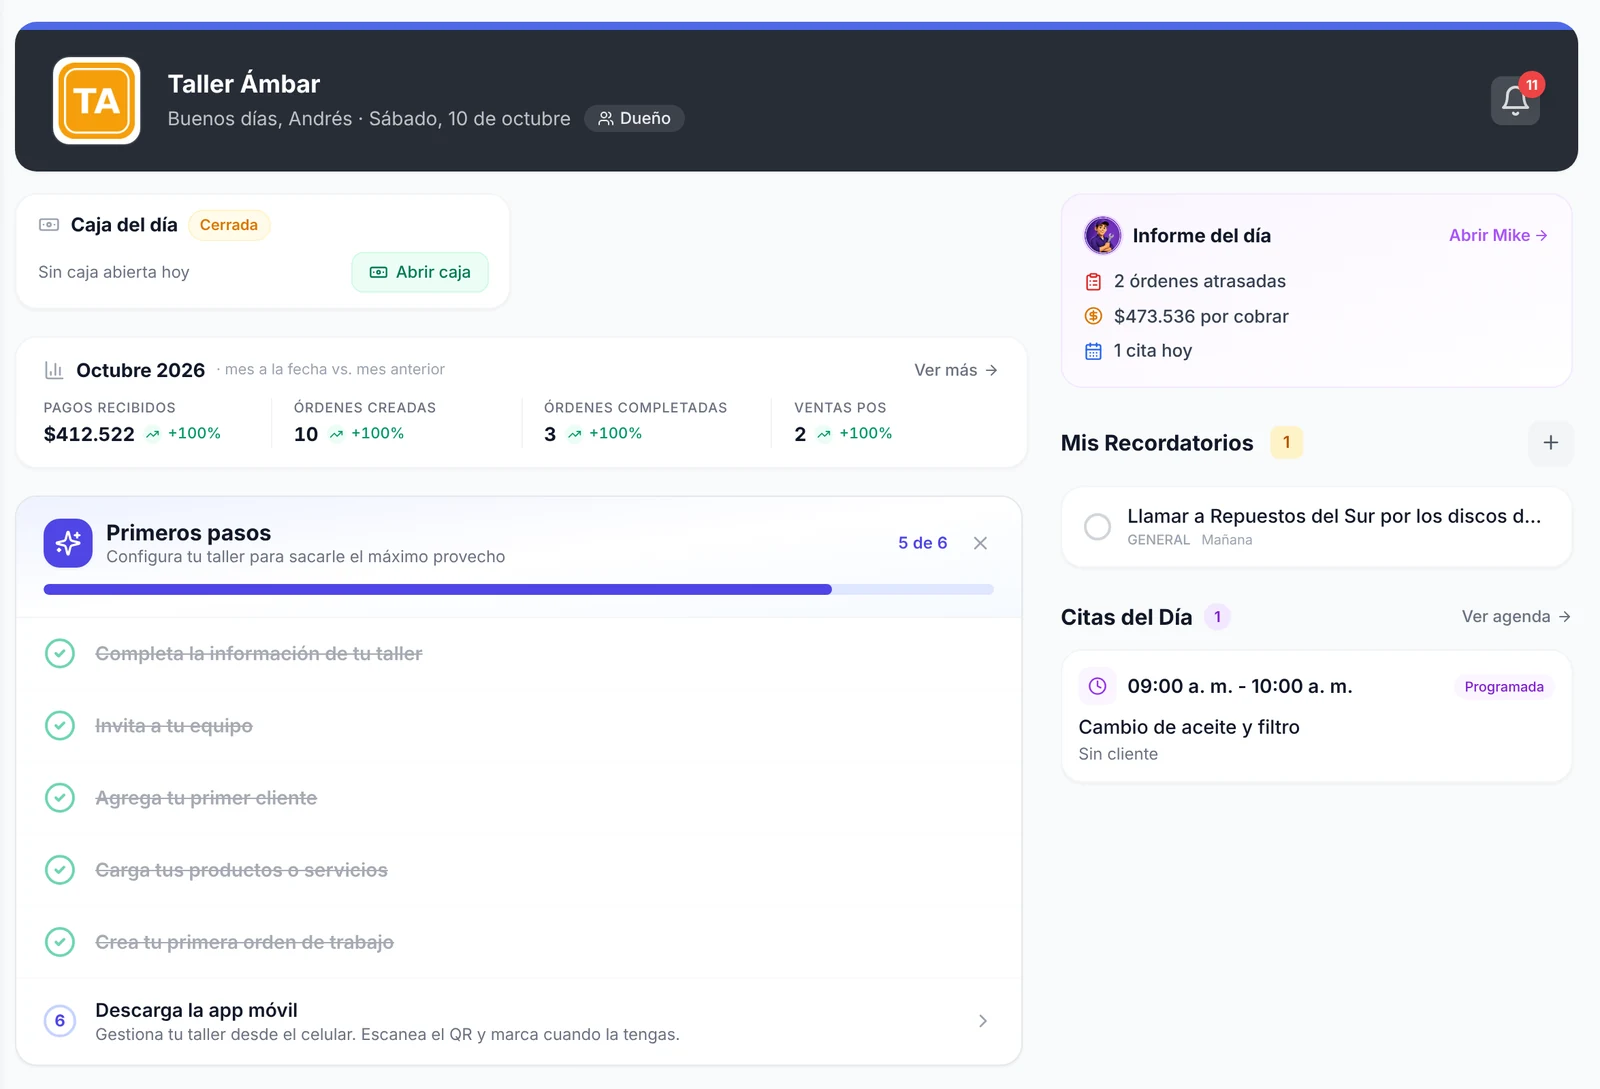Click the '1 cita hoy' report line

[x=1153, y=351]
